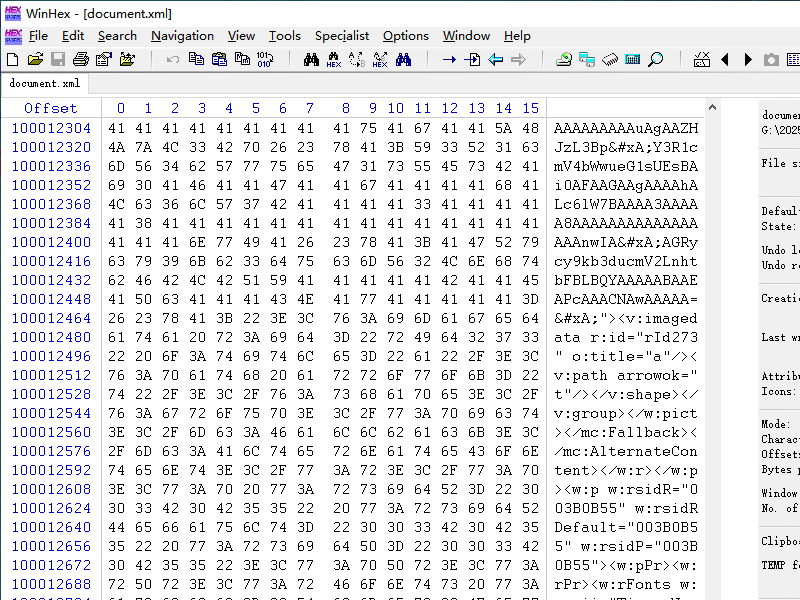
Task: Click the Undo arrow icon
Action: pyautogui.click(x=172, y=60)
